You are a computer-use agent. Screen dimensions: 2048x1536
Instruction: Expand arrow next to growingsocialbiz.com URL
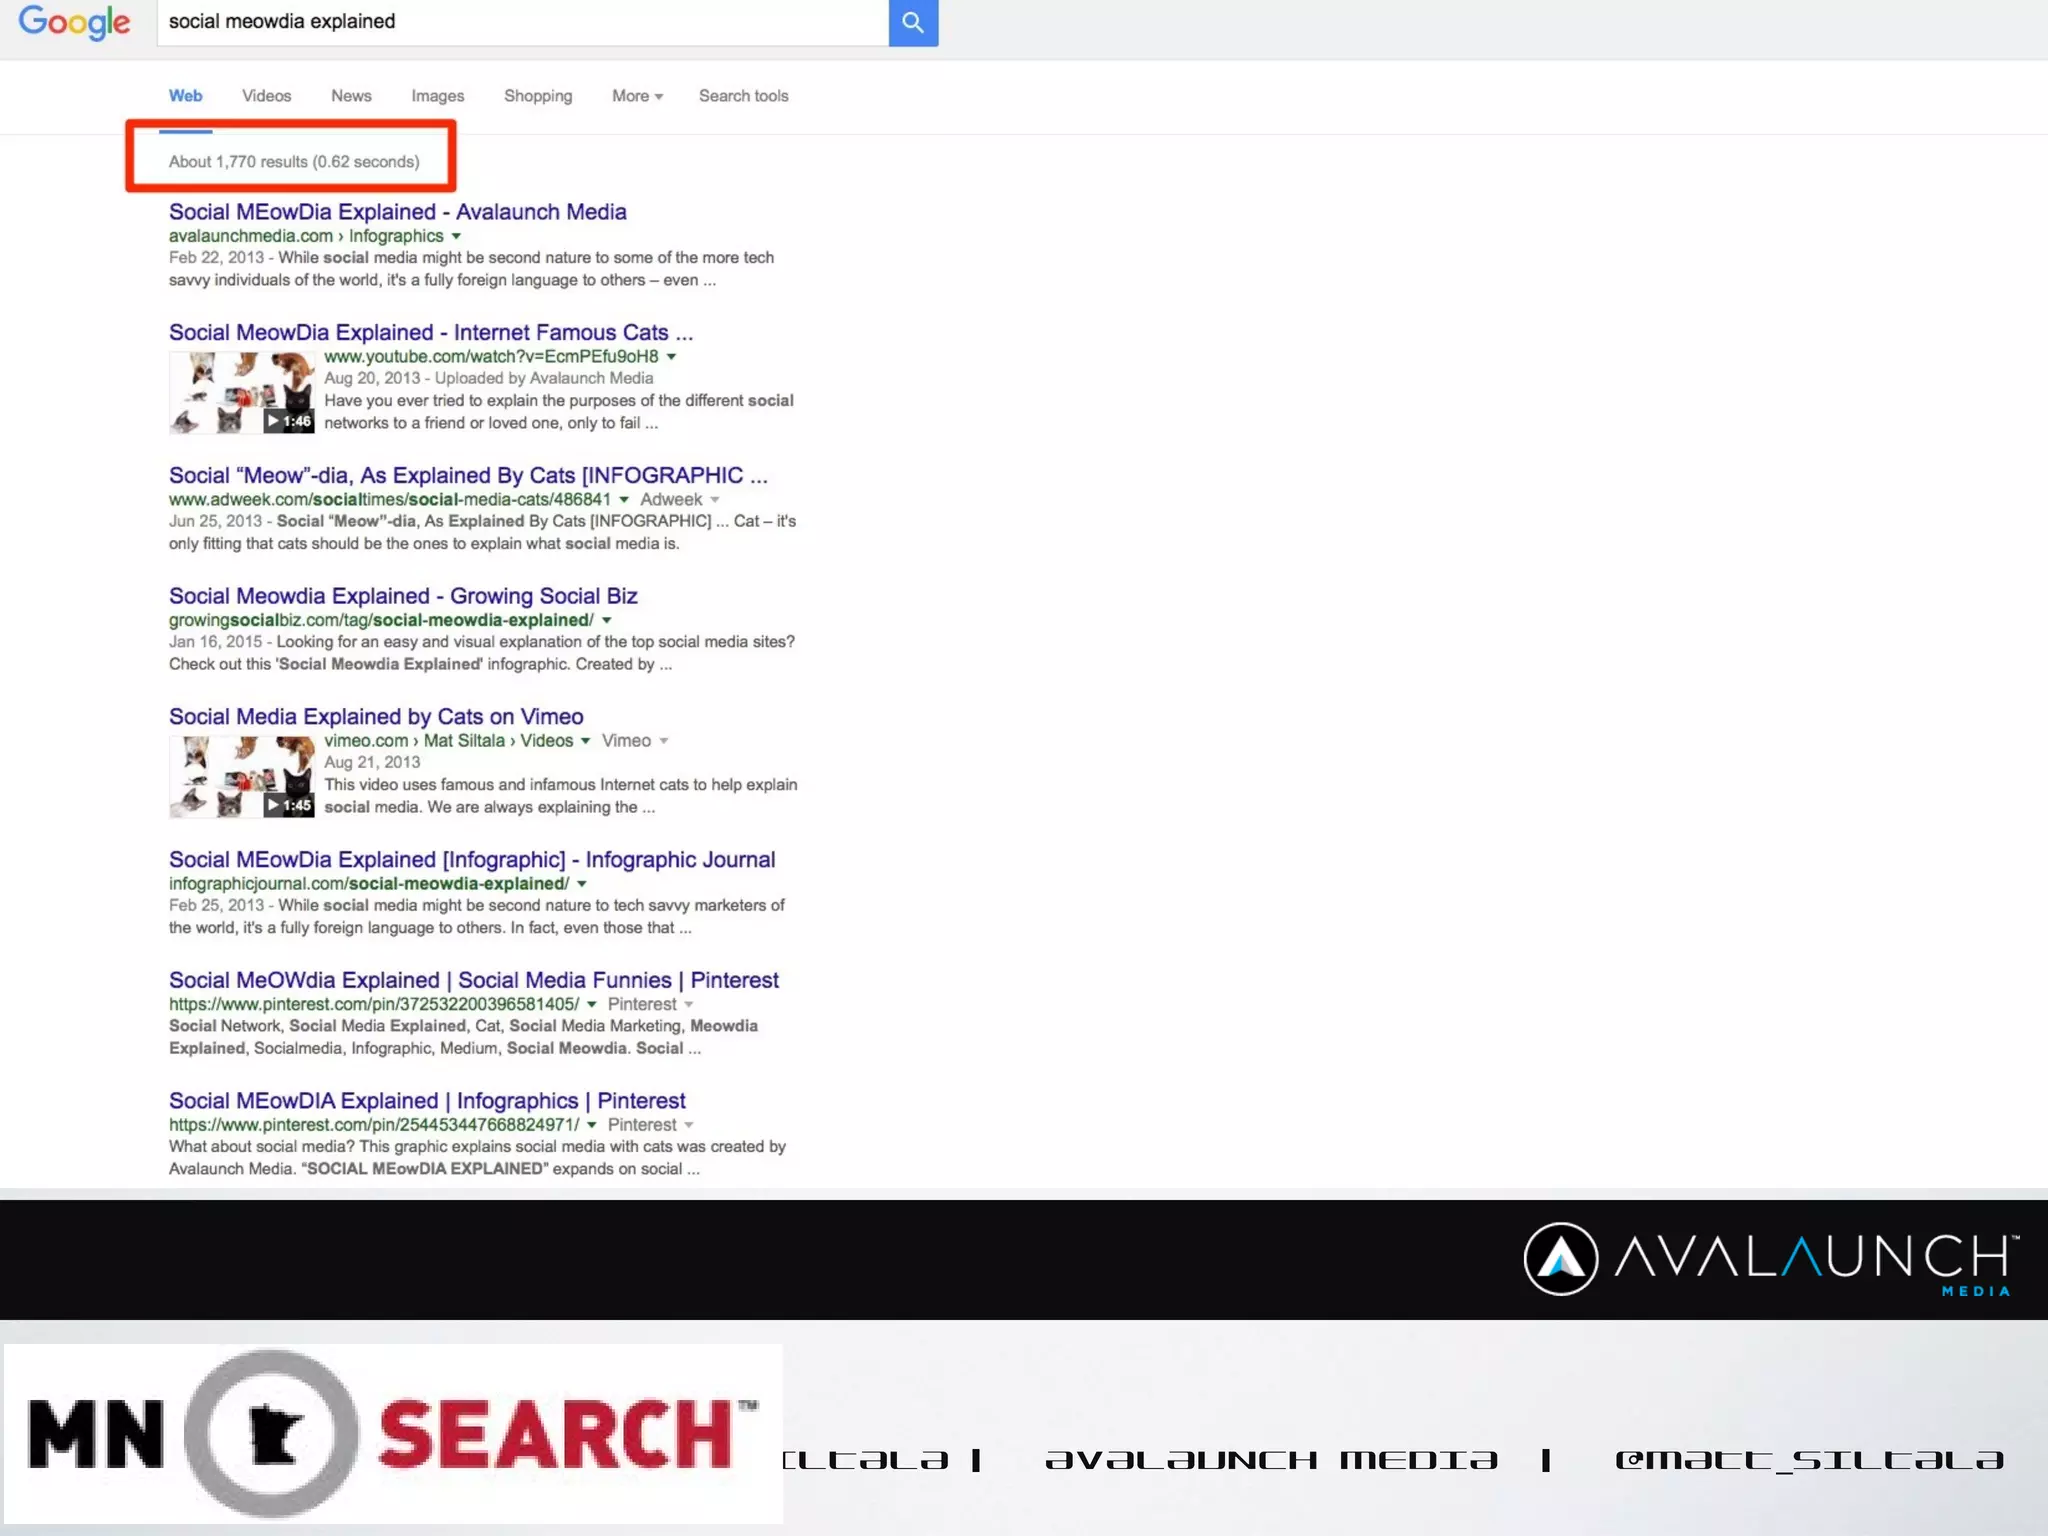coord(606,620)
